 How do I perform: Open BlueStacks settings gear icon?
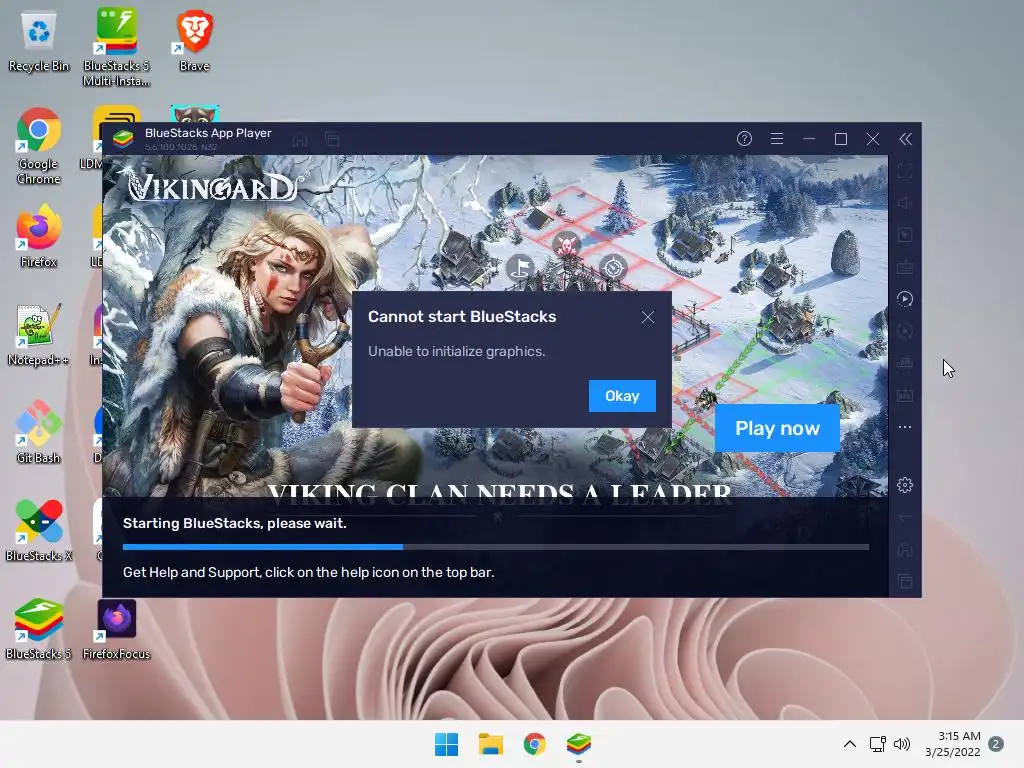(904, 485)
